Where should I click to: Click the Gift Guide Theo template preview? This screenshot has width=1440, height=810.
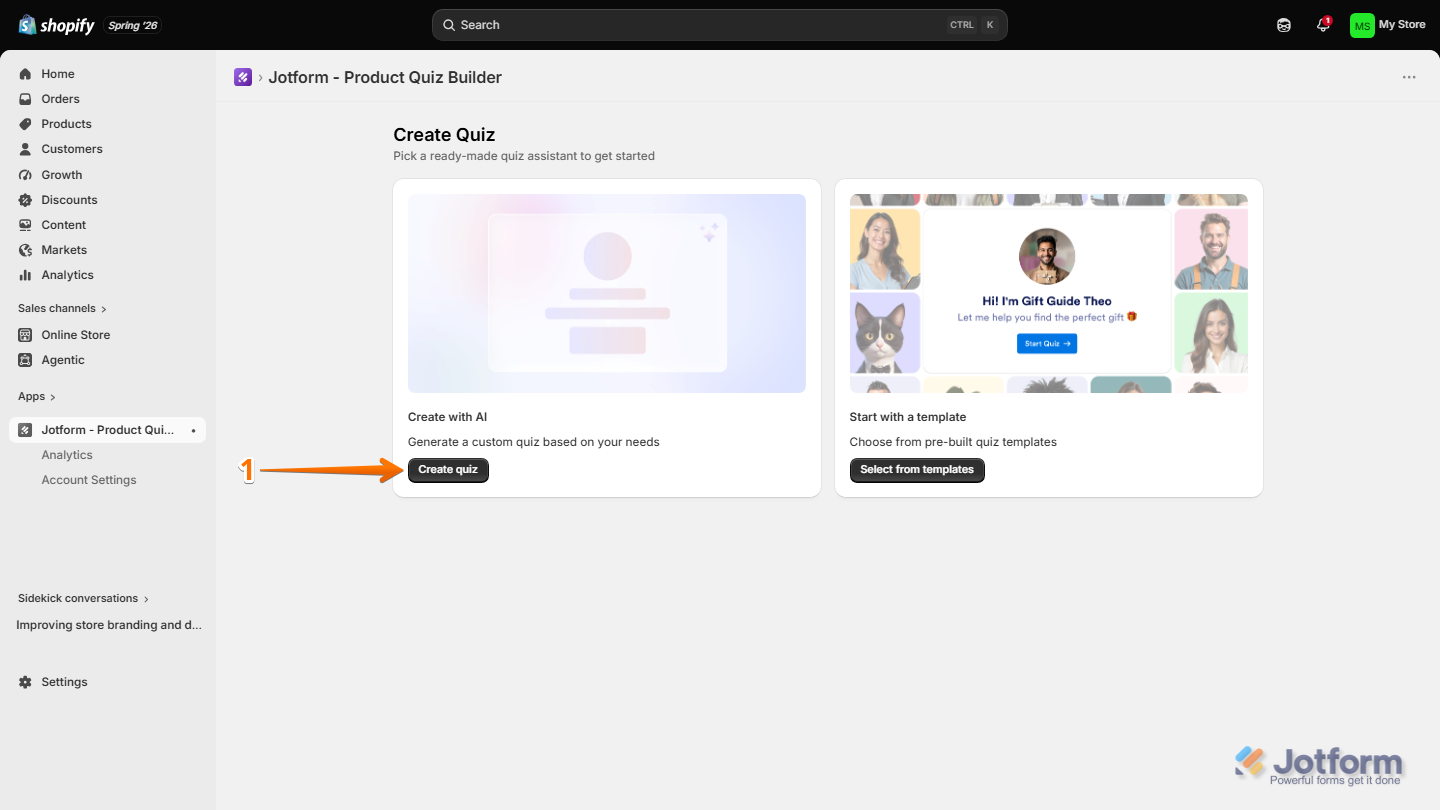pyautogui.click(x=1049, y=293)
